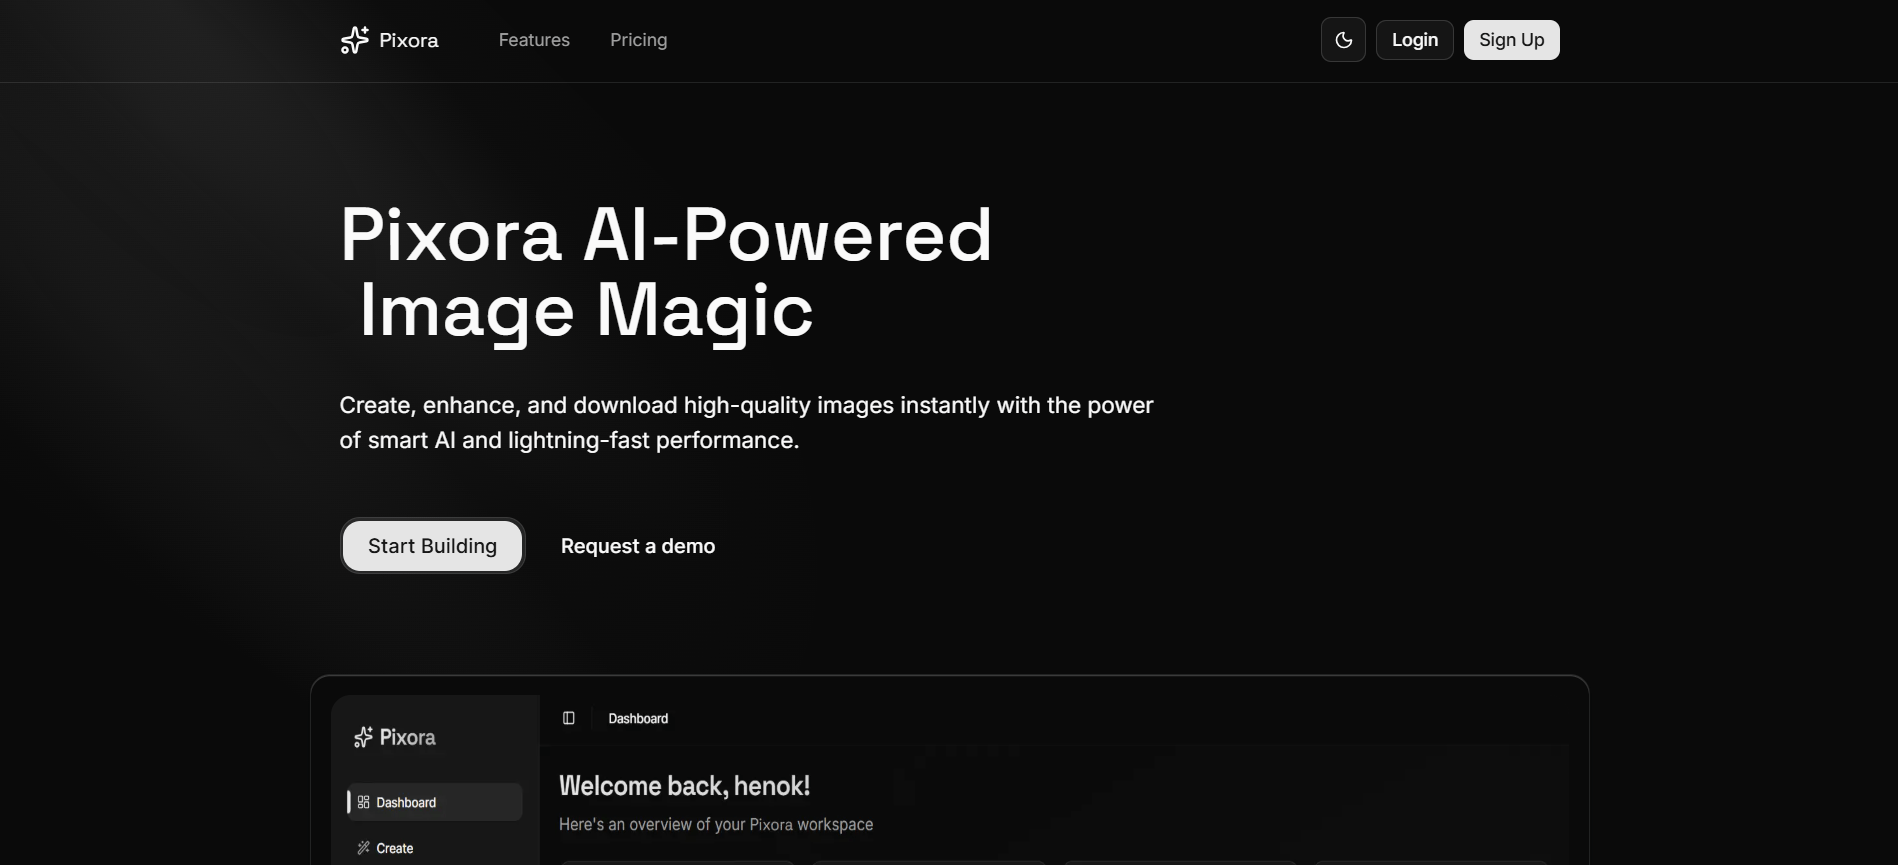1898x865 pixels.
Task: Collapse the sidebar with the panel toggle icon
Action: 569,718
